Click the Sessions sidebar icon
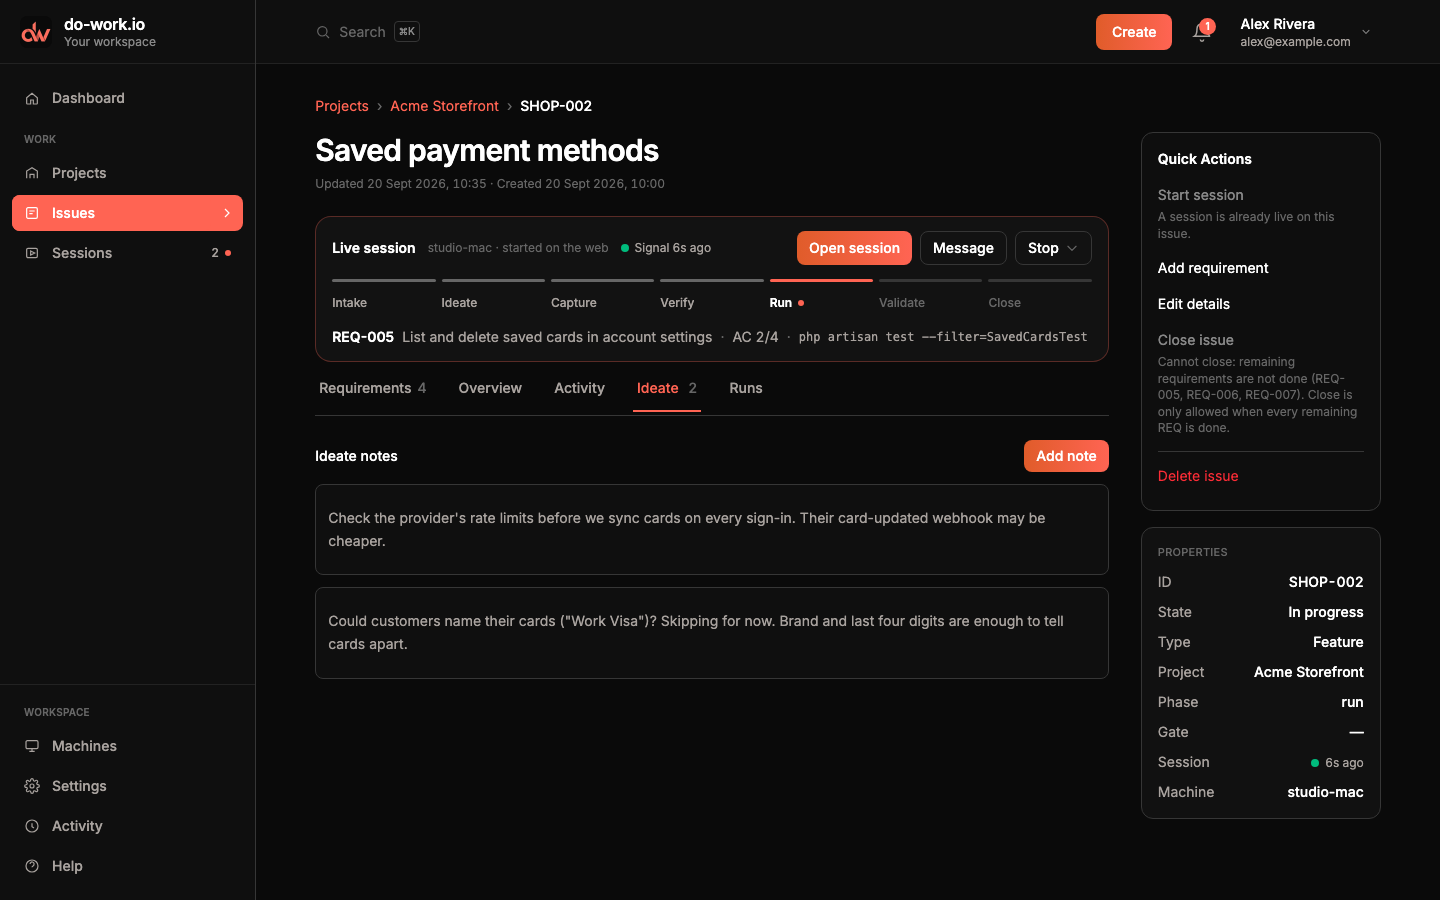The height and width of the screenshot is (900, 1440). point(32,253)
